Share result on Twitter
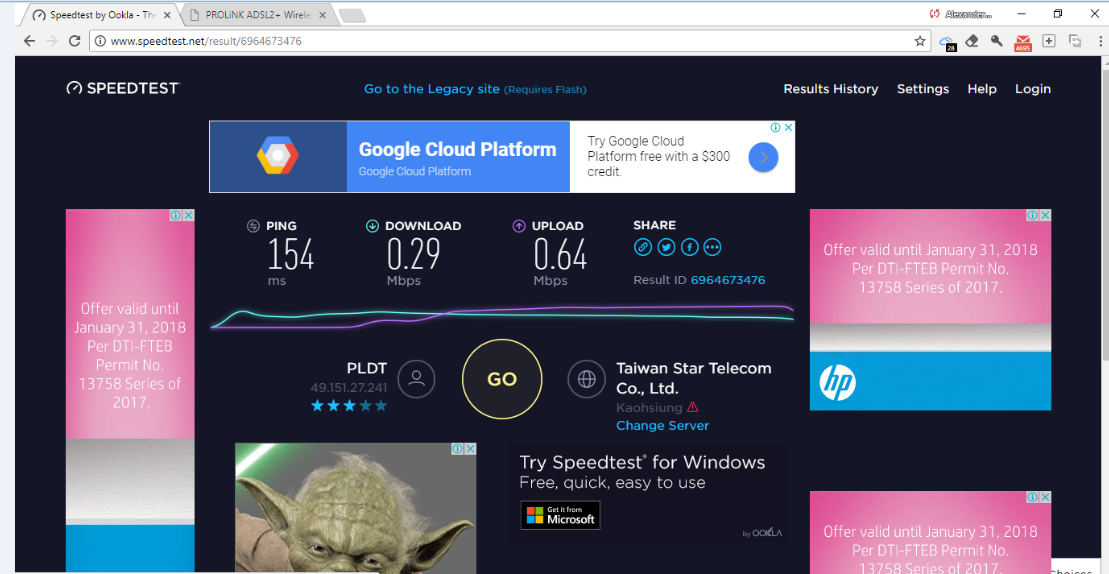1109x574 pixels. 666,247
